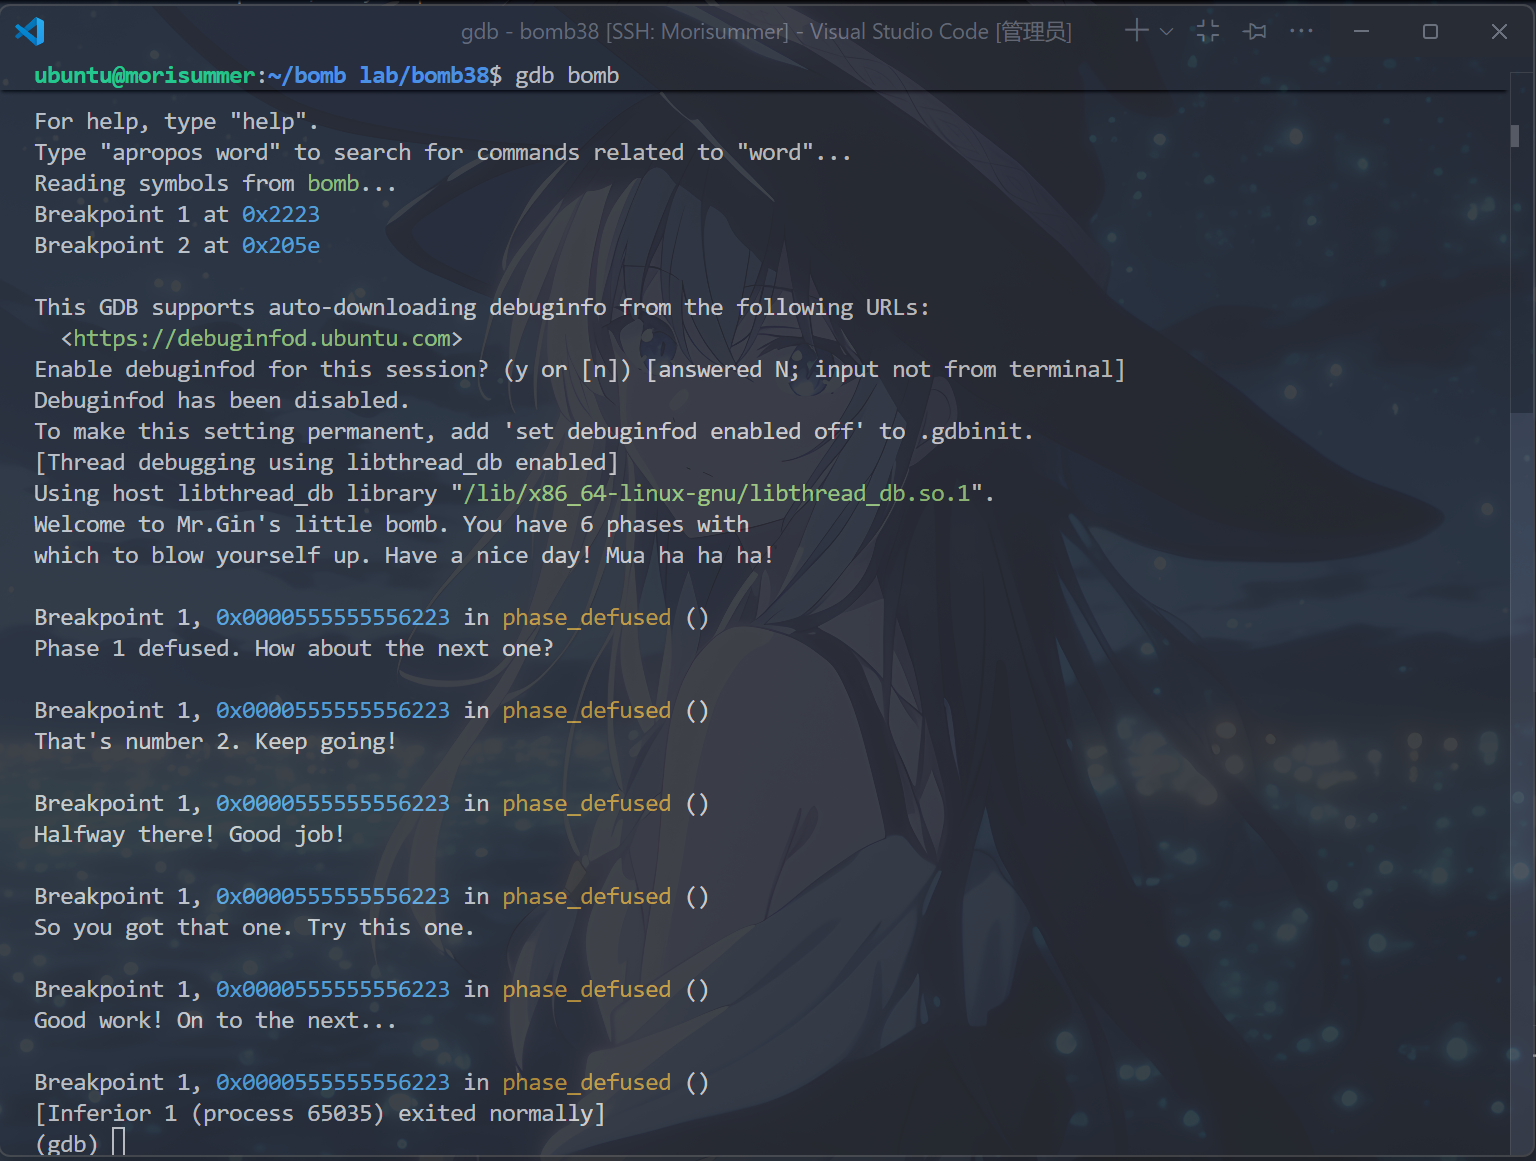Maximize the VS Code window
This screenshot has height=1161, width=1536.
[x=1430, y=32]
